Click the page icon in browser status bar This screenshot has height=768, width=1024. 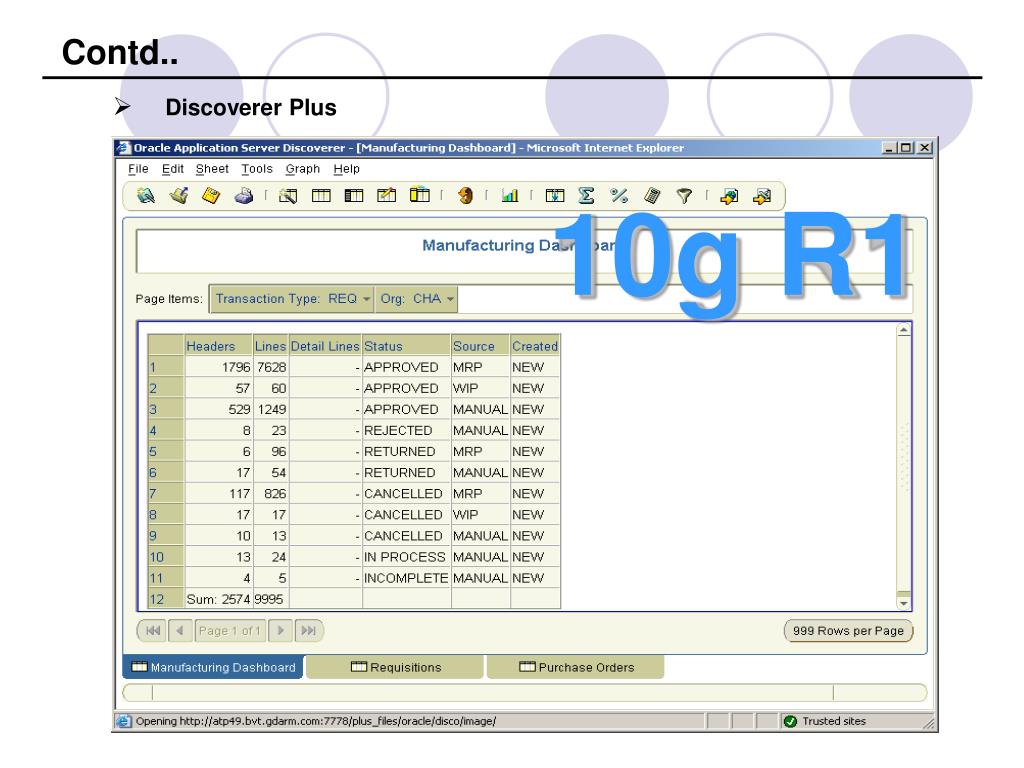123,721
